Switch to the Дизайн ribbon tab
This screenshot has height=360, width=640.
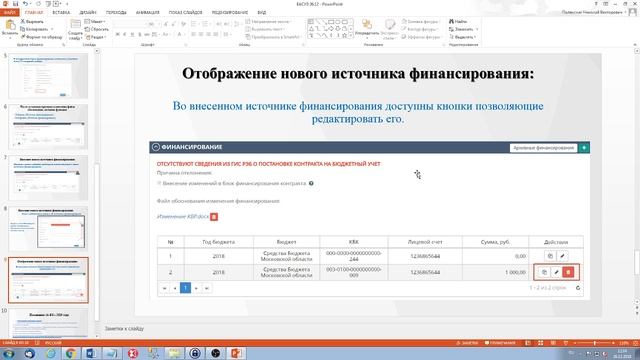[x=88, y=13]
